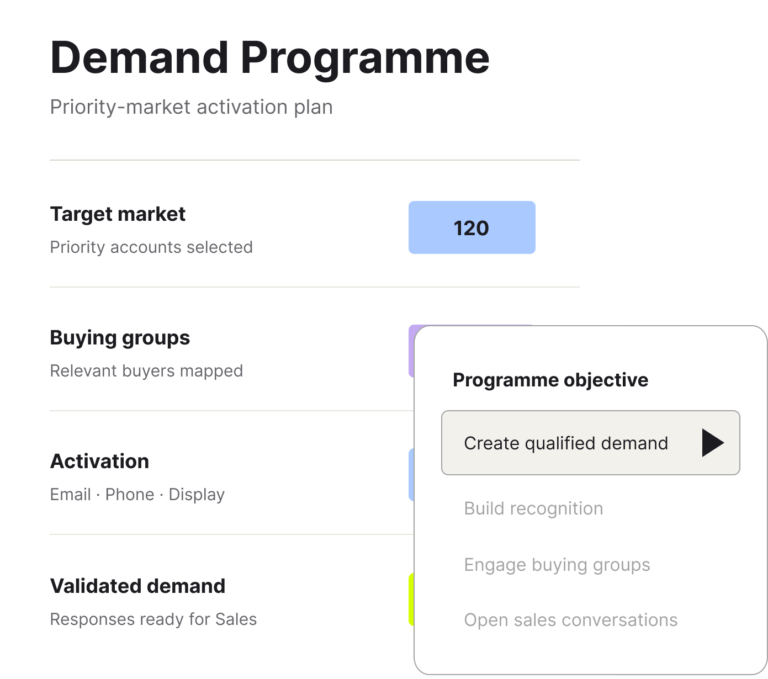Click the lime Validated demand badge
768x679 pixels.
[x=411, y=599]
